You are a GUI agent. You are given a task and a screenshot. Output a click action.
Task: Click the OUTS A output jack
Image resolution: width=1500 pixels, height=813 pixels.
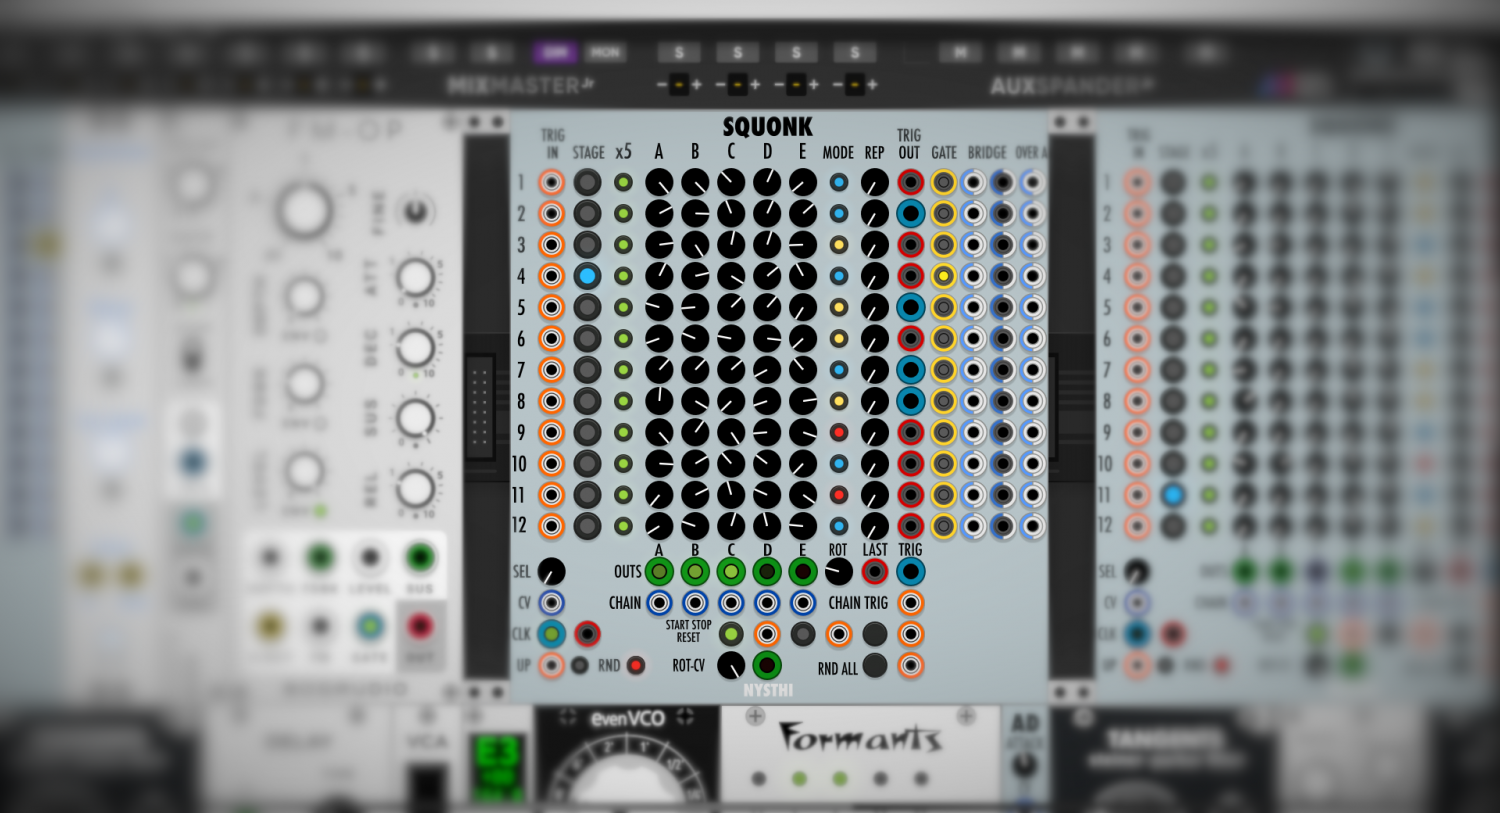[659, 572]
